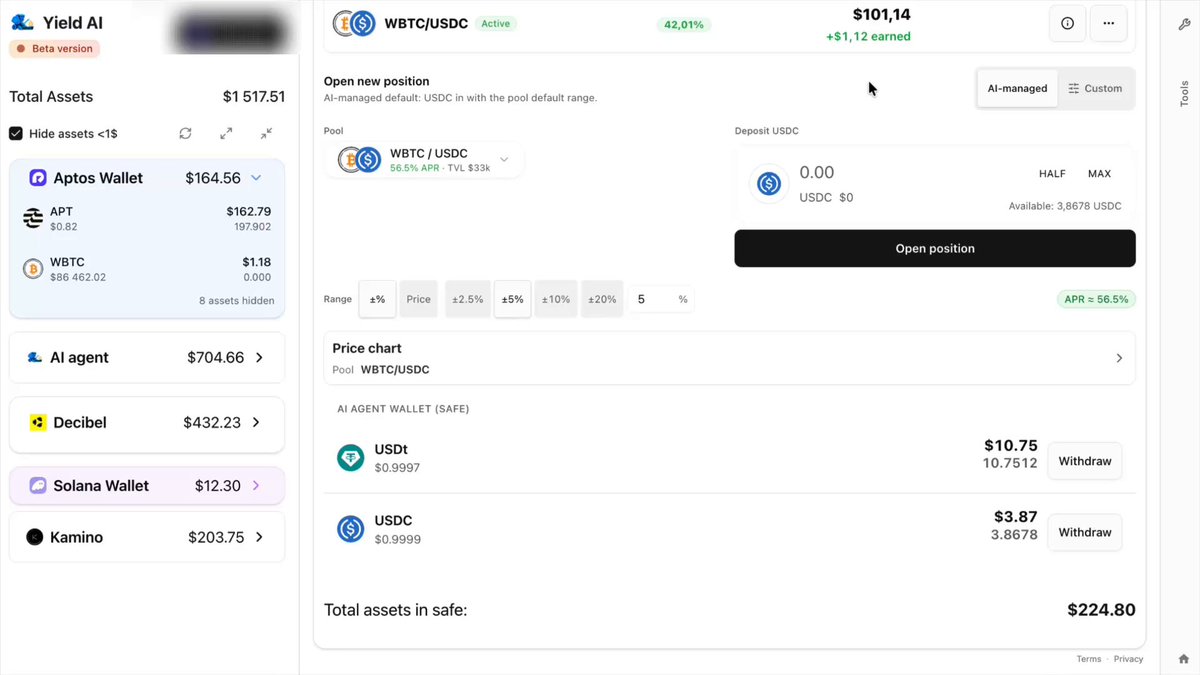Open the Tools wrench icon
This screenshot has width=1200, height=675.
(1184, 23)
